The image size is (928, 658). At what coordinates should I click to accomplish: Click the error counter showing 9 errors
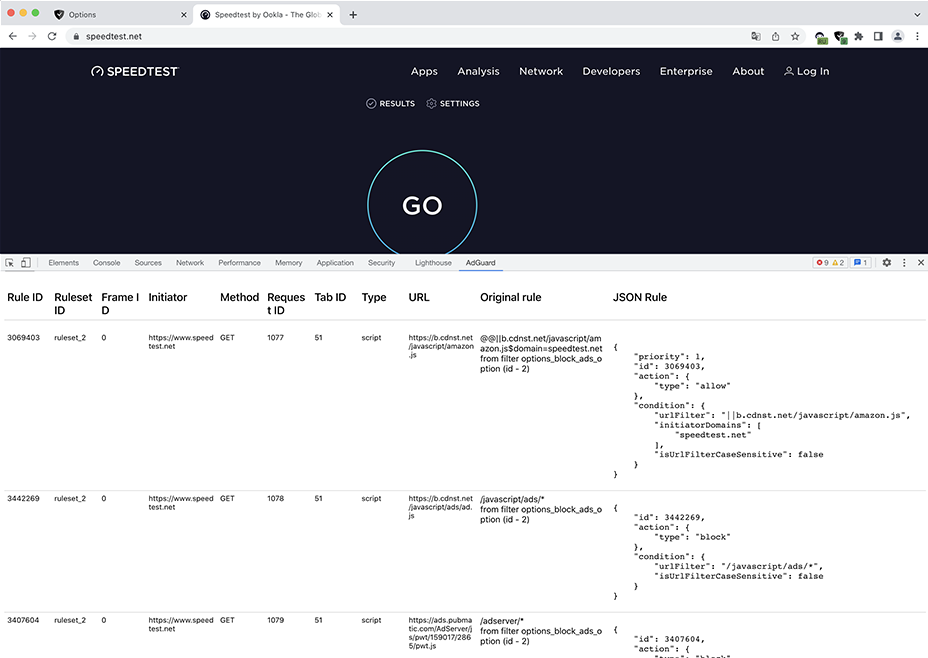pyautogui.click(x=820, y=262)
